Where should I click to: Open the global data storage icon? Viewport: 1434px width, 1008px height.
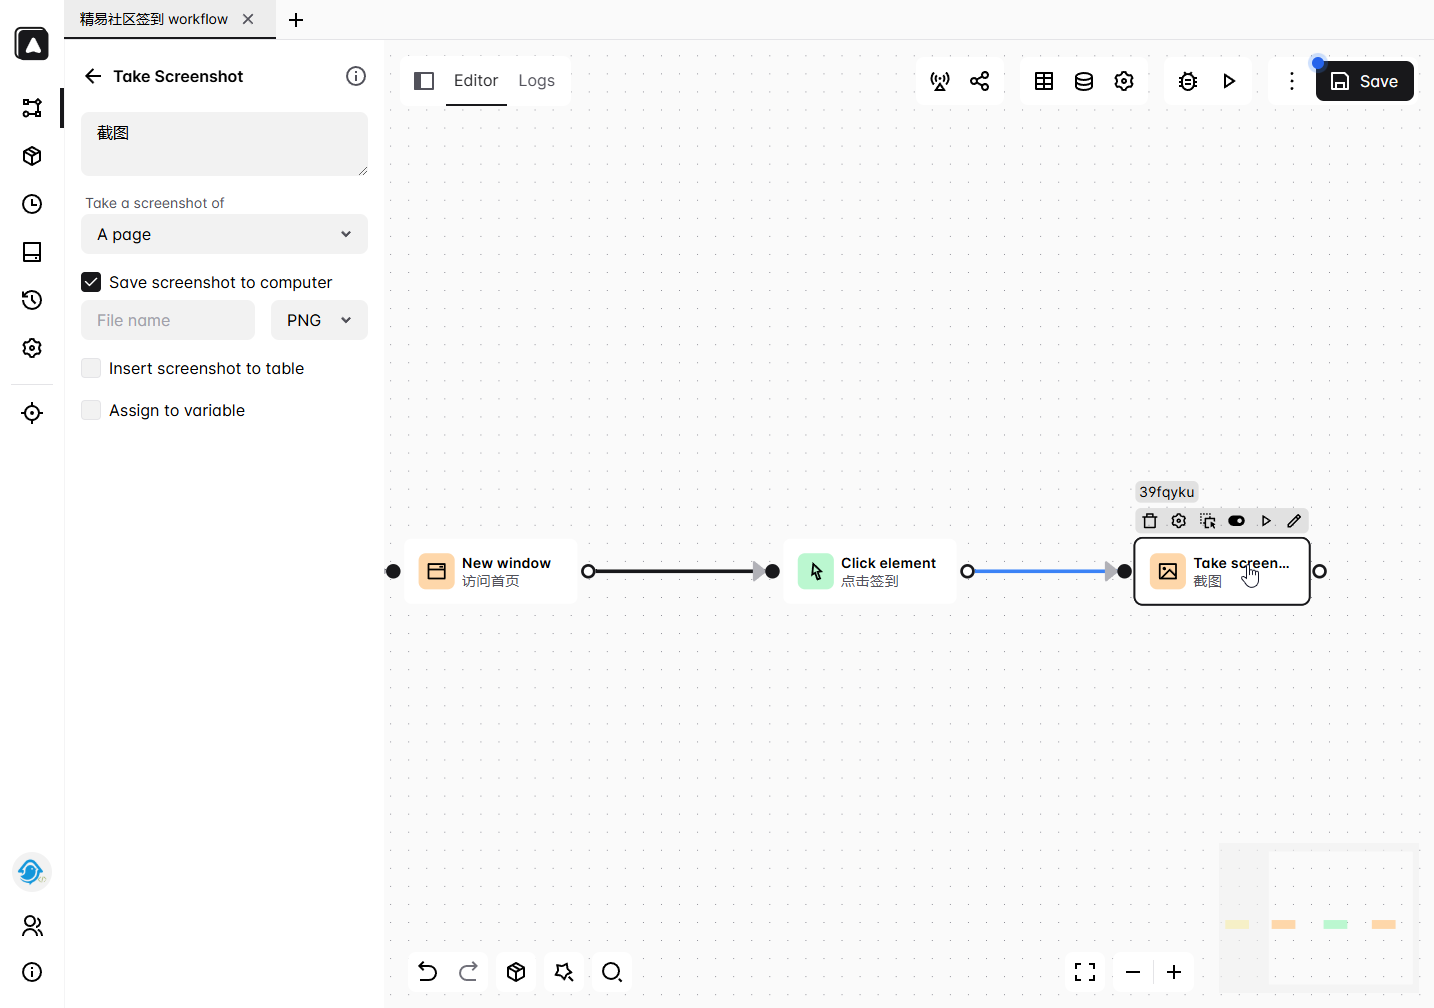click(1084, 81)
